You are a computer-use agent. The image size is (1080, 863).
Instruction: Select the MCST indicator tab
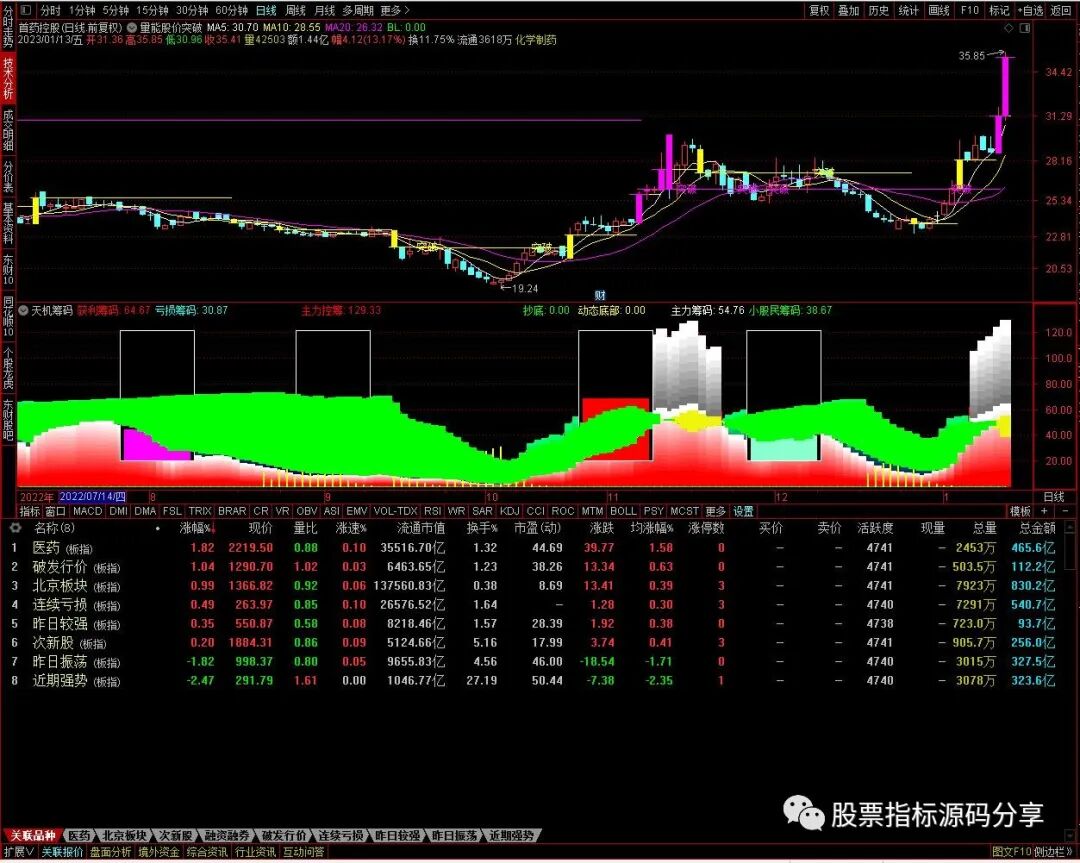pyautogui.click(x=684, y=511)
